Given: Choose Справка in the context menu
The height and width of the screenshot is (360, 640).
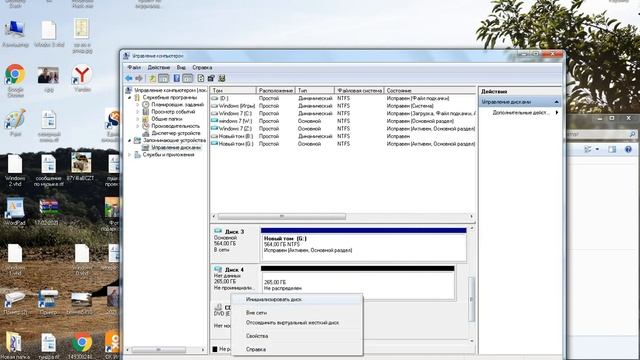Looking at the screenshot, I should 297,349.
